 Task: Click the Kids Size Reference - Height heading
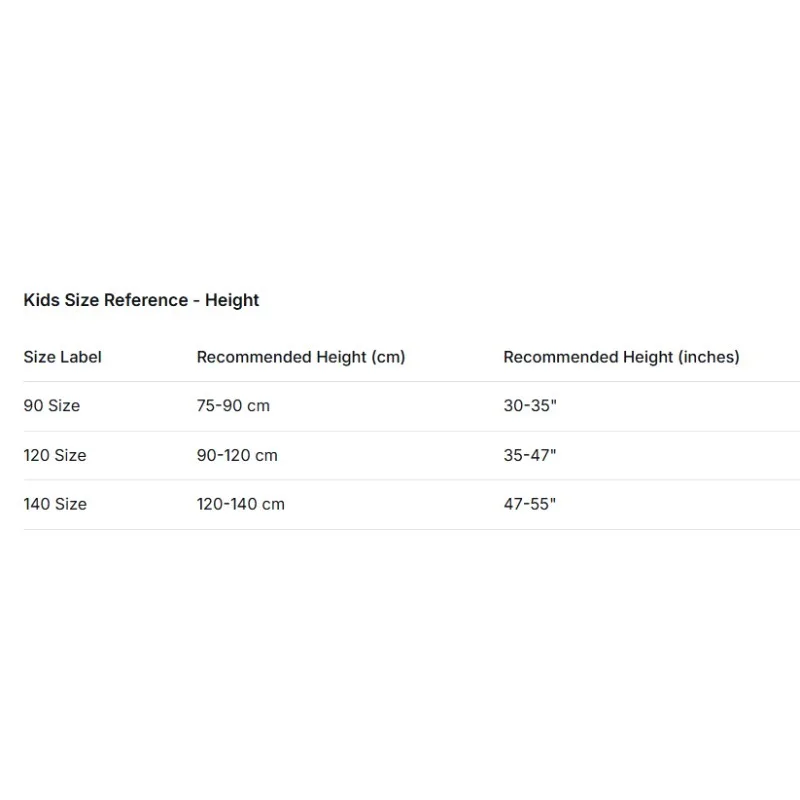(x=141, y=300)
